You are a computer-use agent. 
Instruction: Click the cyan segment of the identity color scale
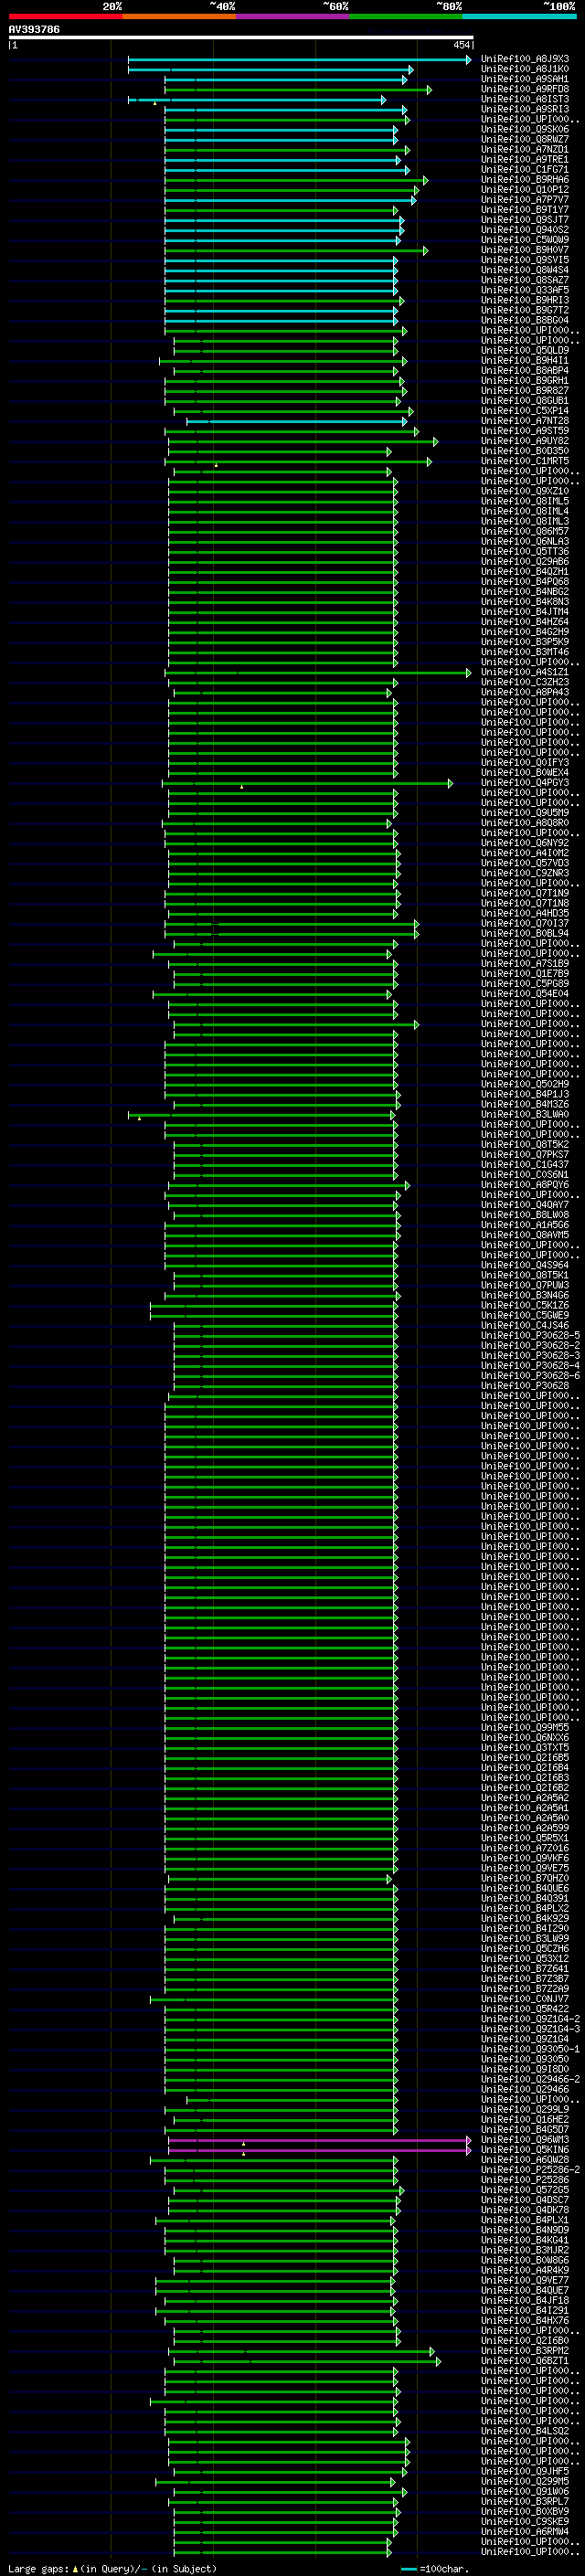coord(519,16)
